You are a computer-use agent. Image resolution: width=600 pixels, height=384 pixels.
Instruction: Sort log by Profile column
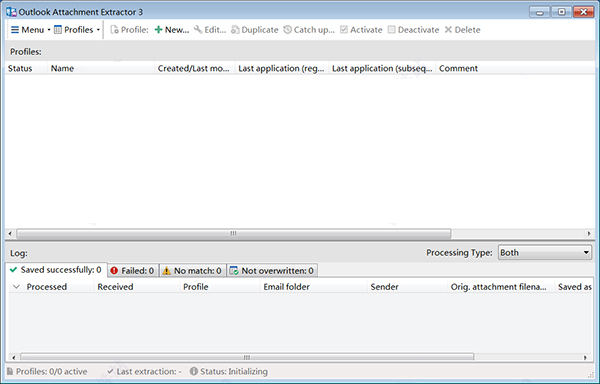pyautogui.click(x=220, y=287)
